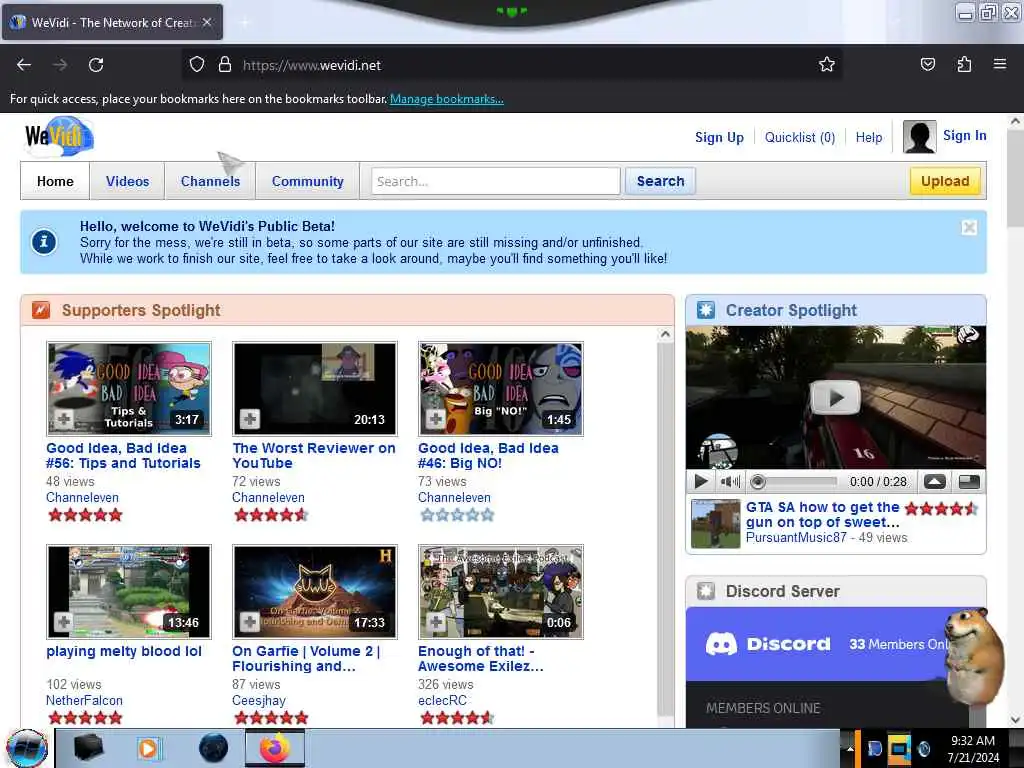
Task: Open Quicklist (0) link
Action: 800,137
